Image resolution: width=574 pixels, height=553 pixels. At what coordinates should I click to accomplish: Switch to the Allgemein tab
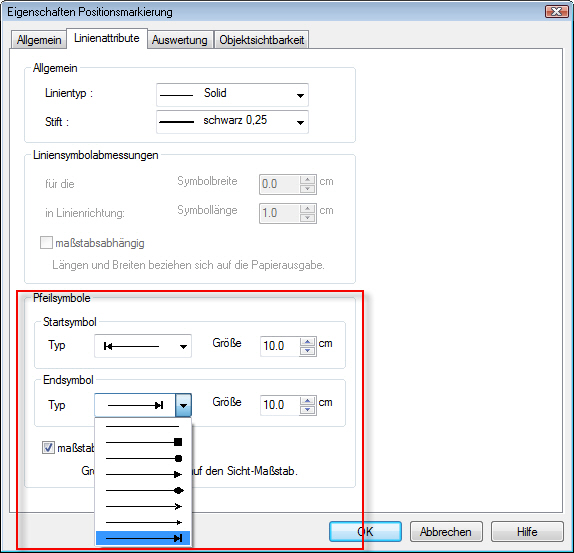coord(39,40)
